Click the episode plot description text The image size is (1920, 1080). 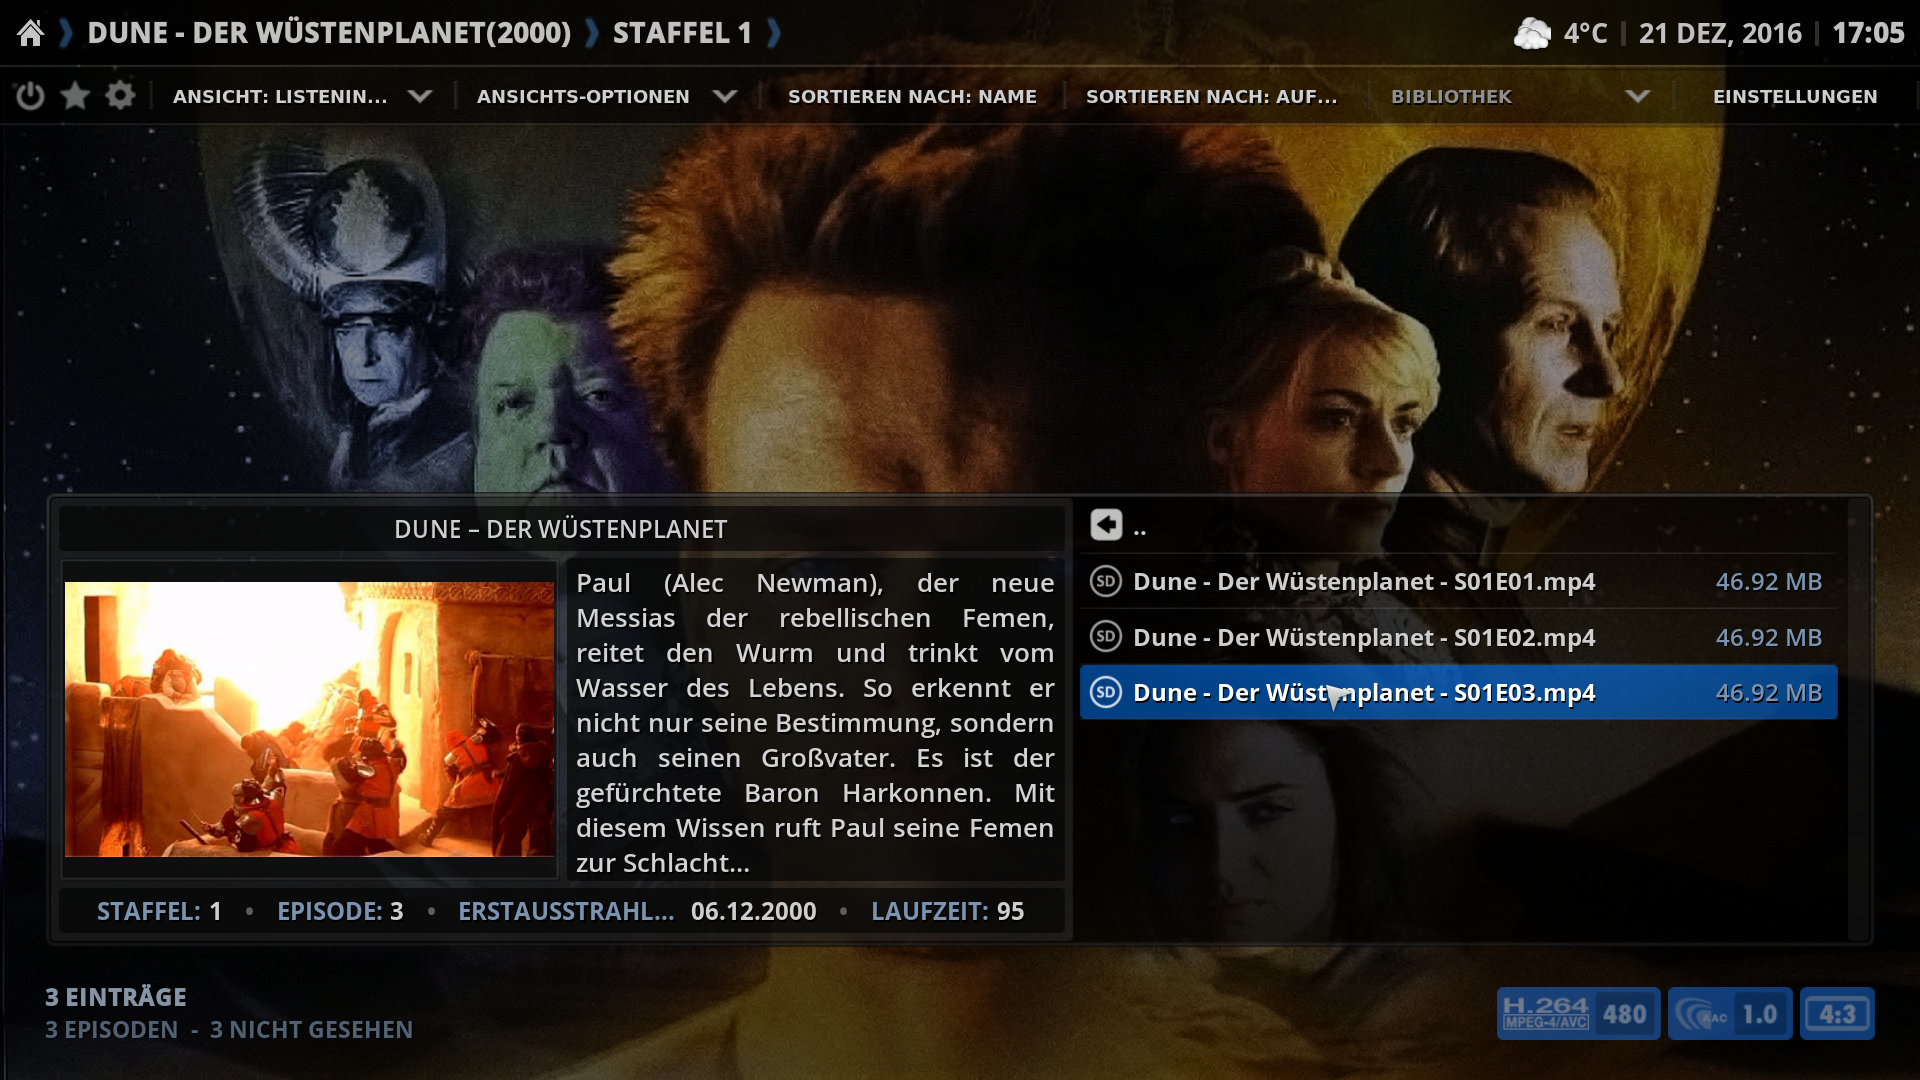click(x=815, y=722)
